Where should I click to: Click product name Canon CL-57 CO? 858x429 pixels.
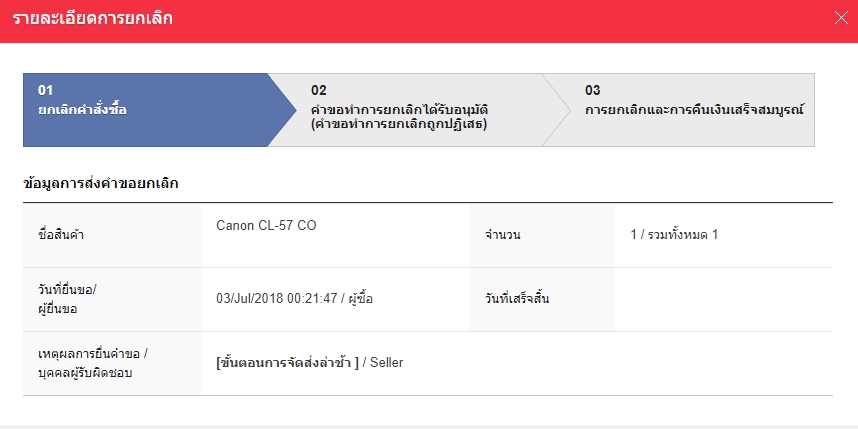266,226
